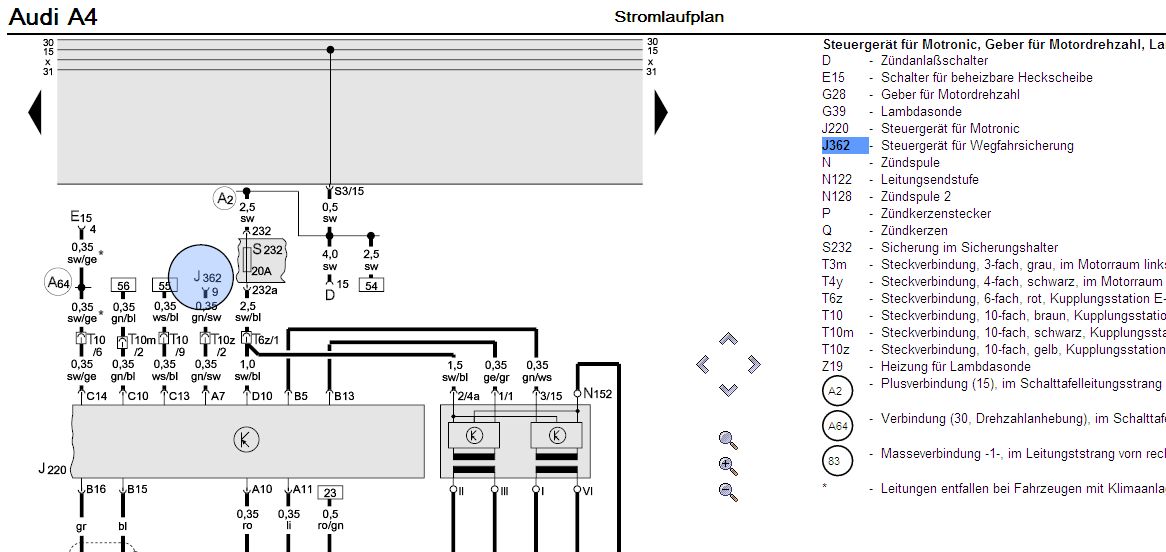Click the Stromlaufplan heading

point(669,16)
